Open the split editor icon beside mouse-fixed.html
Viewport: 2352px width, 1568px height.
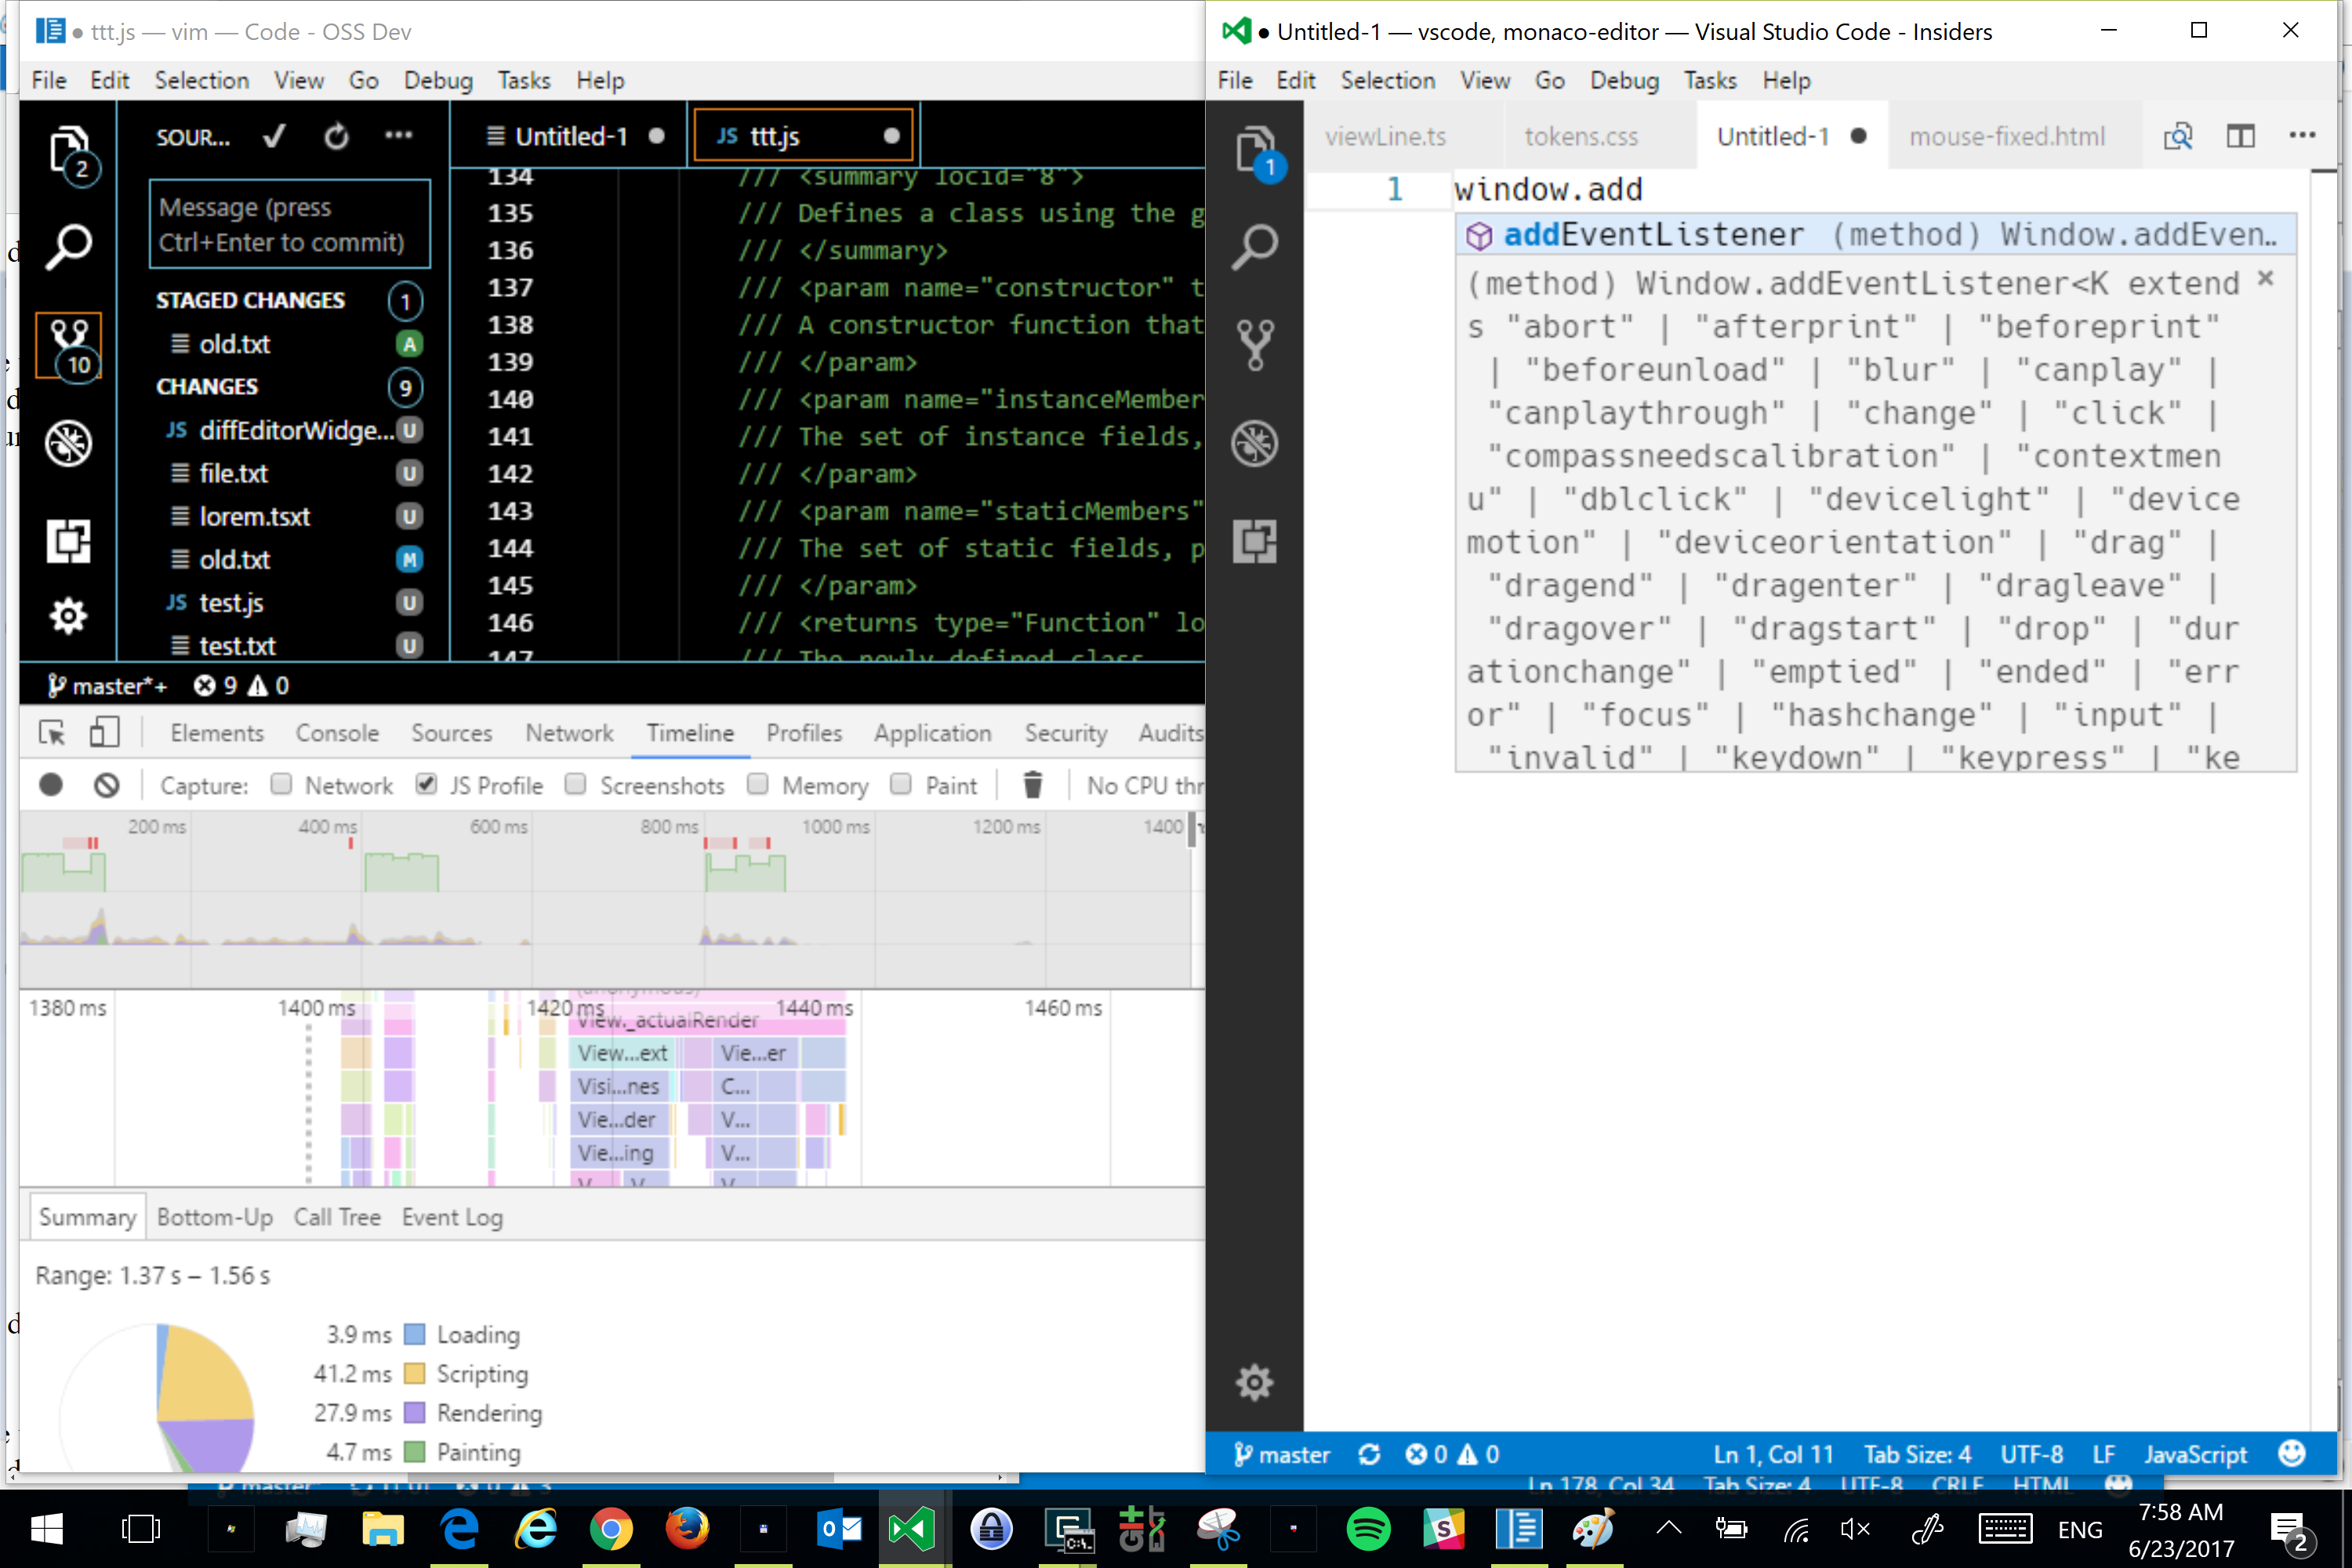(2241, 136)
